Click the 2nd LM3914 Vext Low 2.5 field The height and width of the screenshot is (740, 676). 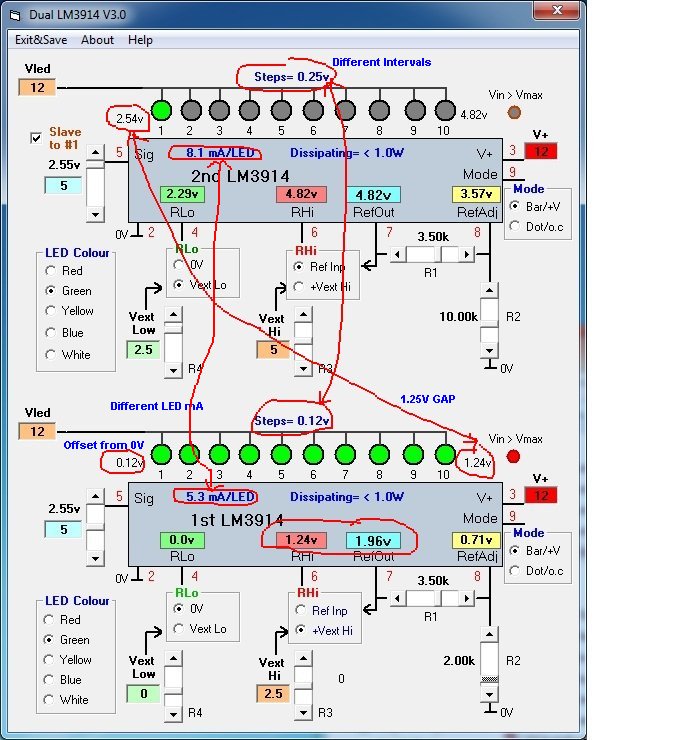(x=143, y=350)
